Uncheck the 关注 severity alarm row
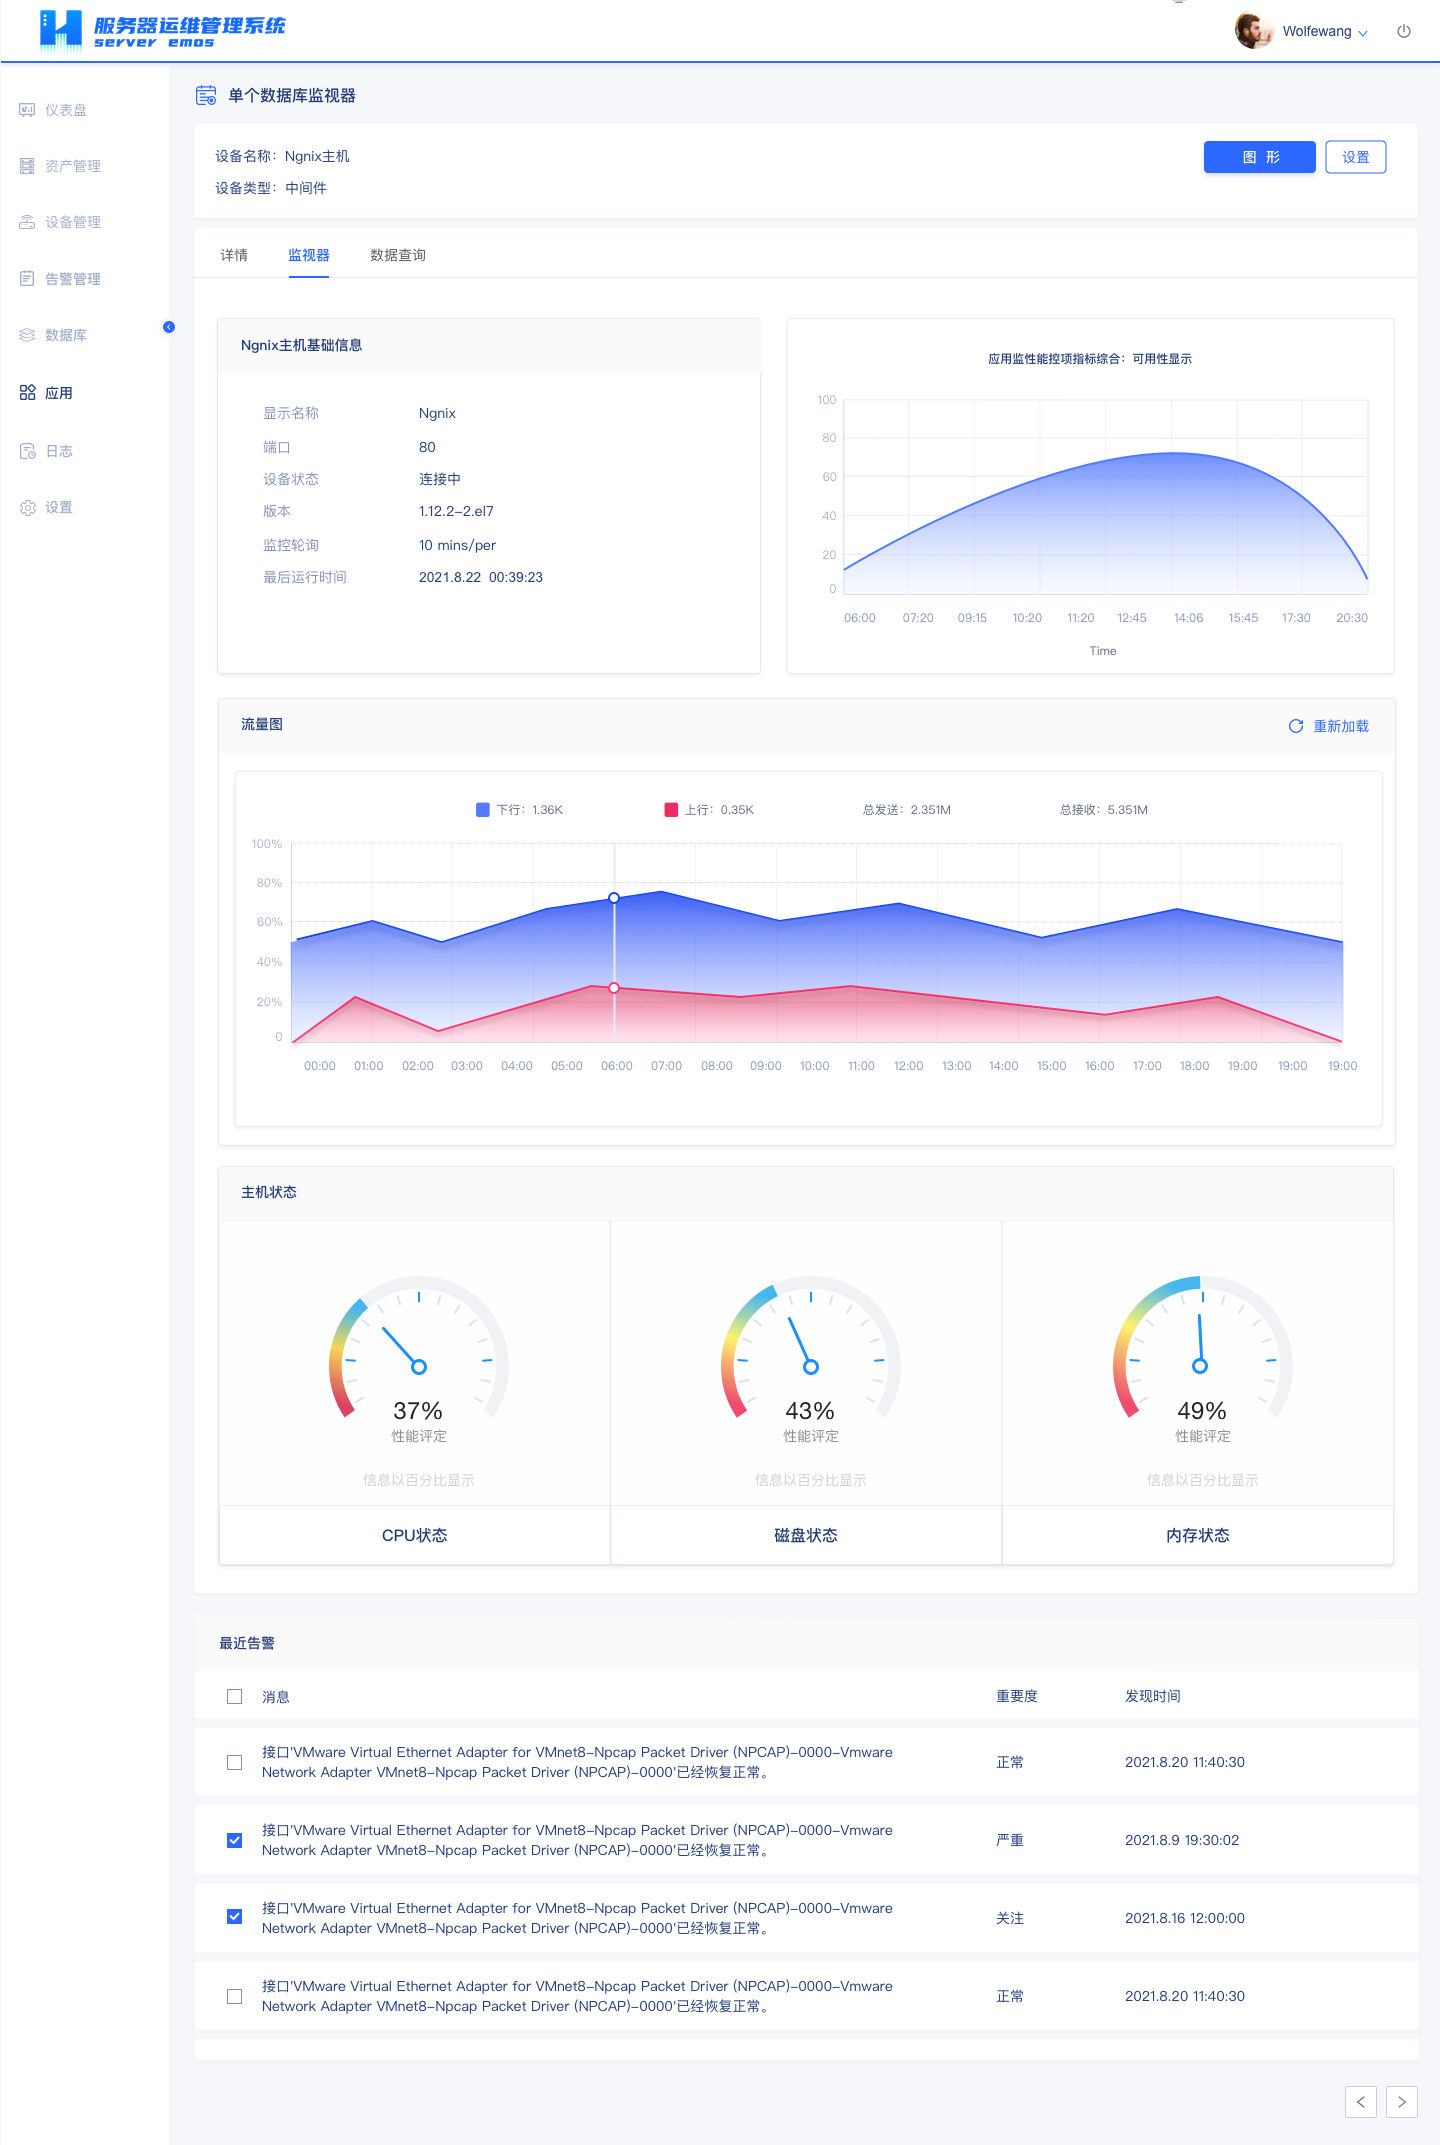 (x=235, y=1916)
